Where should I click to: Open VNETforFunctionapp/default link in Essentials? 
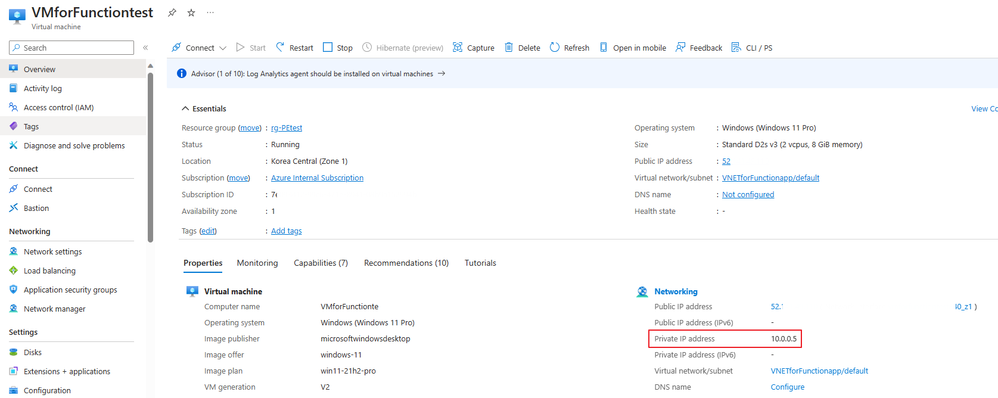(771, 178)
